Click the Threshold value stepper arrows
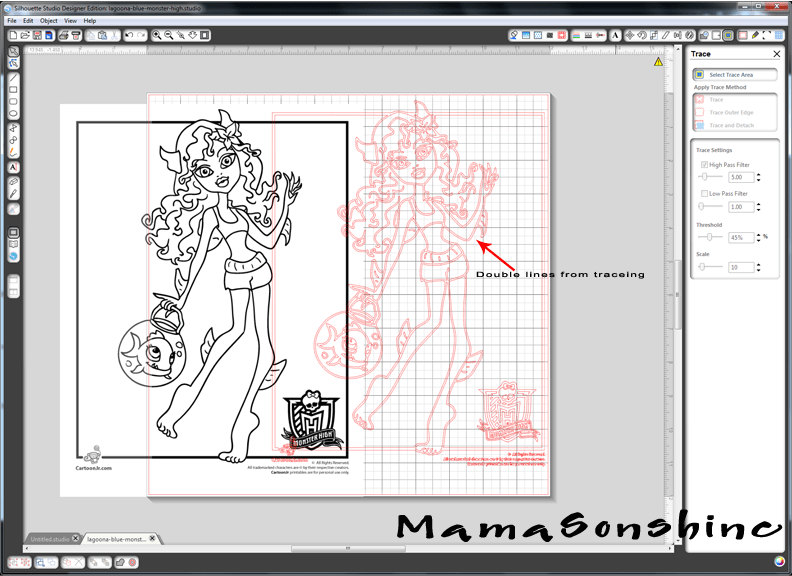 click(758, 238)
